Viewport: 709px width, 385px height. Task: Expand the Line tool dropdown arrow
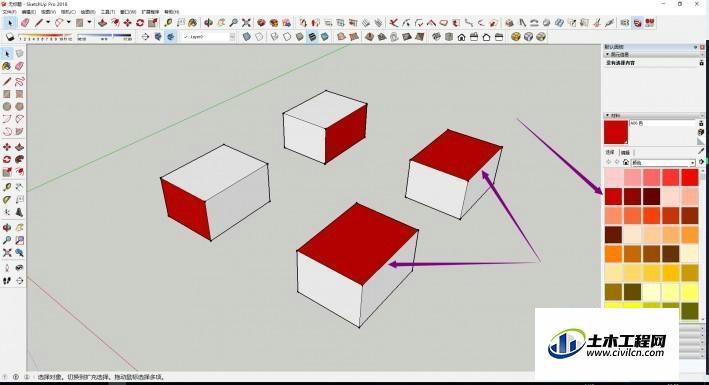pyautogui.click(x=48, y=22)
